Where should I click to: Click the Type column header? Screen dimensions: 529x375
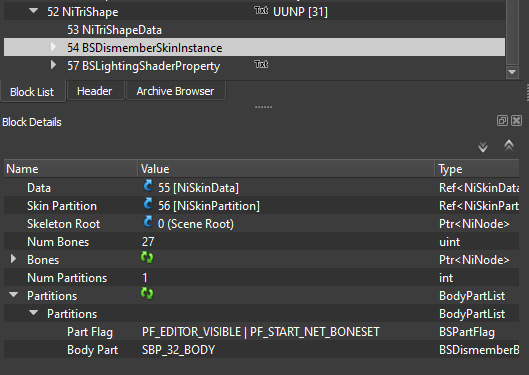tap(477, 169)
